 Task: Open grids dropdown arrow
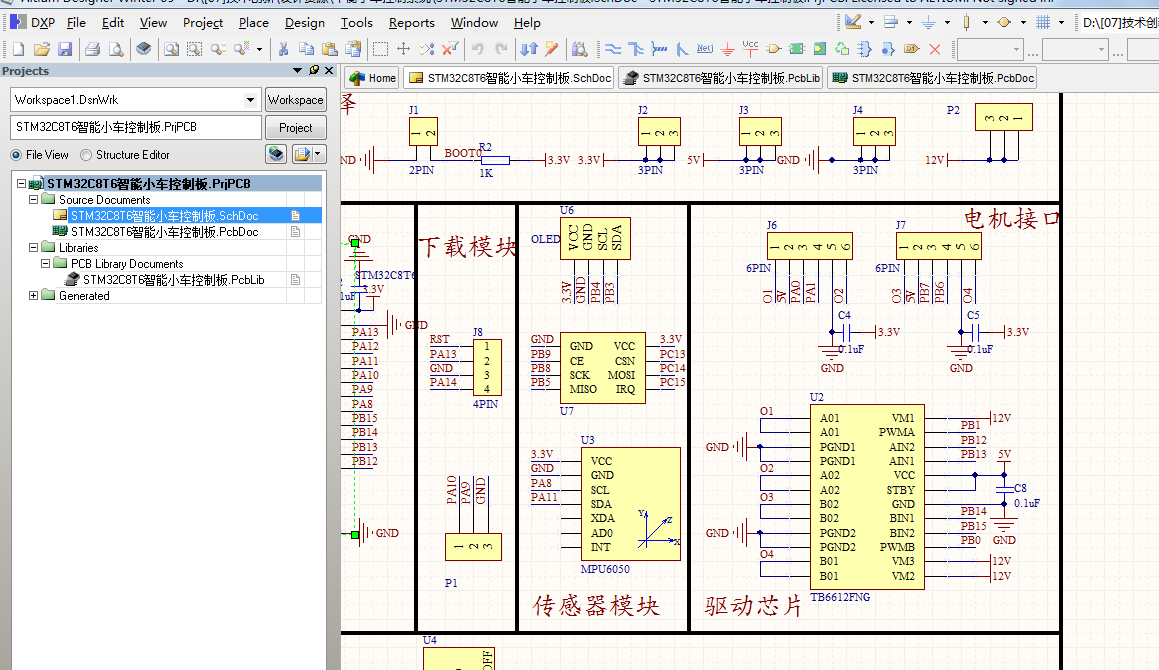(1061, 23)
